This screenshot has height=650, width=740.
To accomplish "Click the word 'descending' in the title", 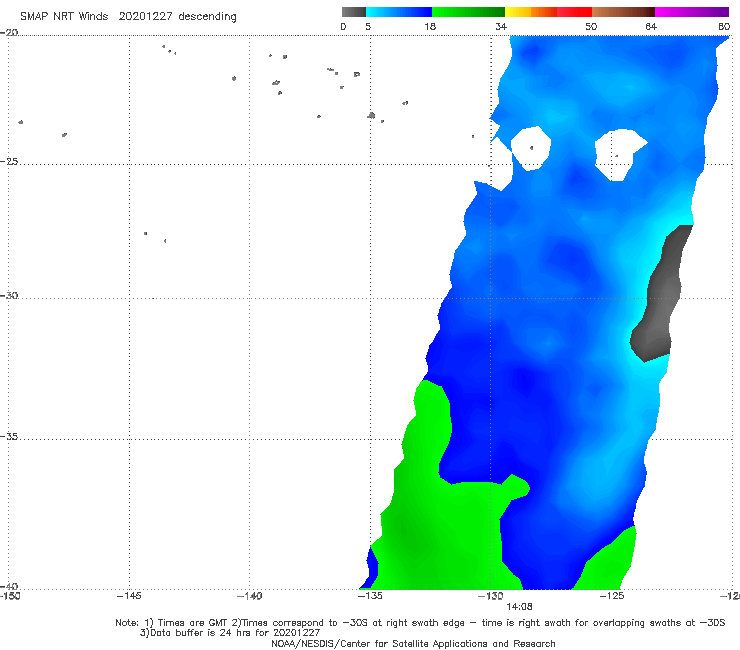I will pos(207,17).
